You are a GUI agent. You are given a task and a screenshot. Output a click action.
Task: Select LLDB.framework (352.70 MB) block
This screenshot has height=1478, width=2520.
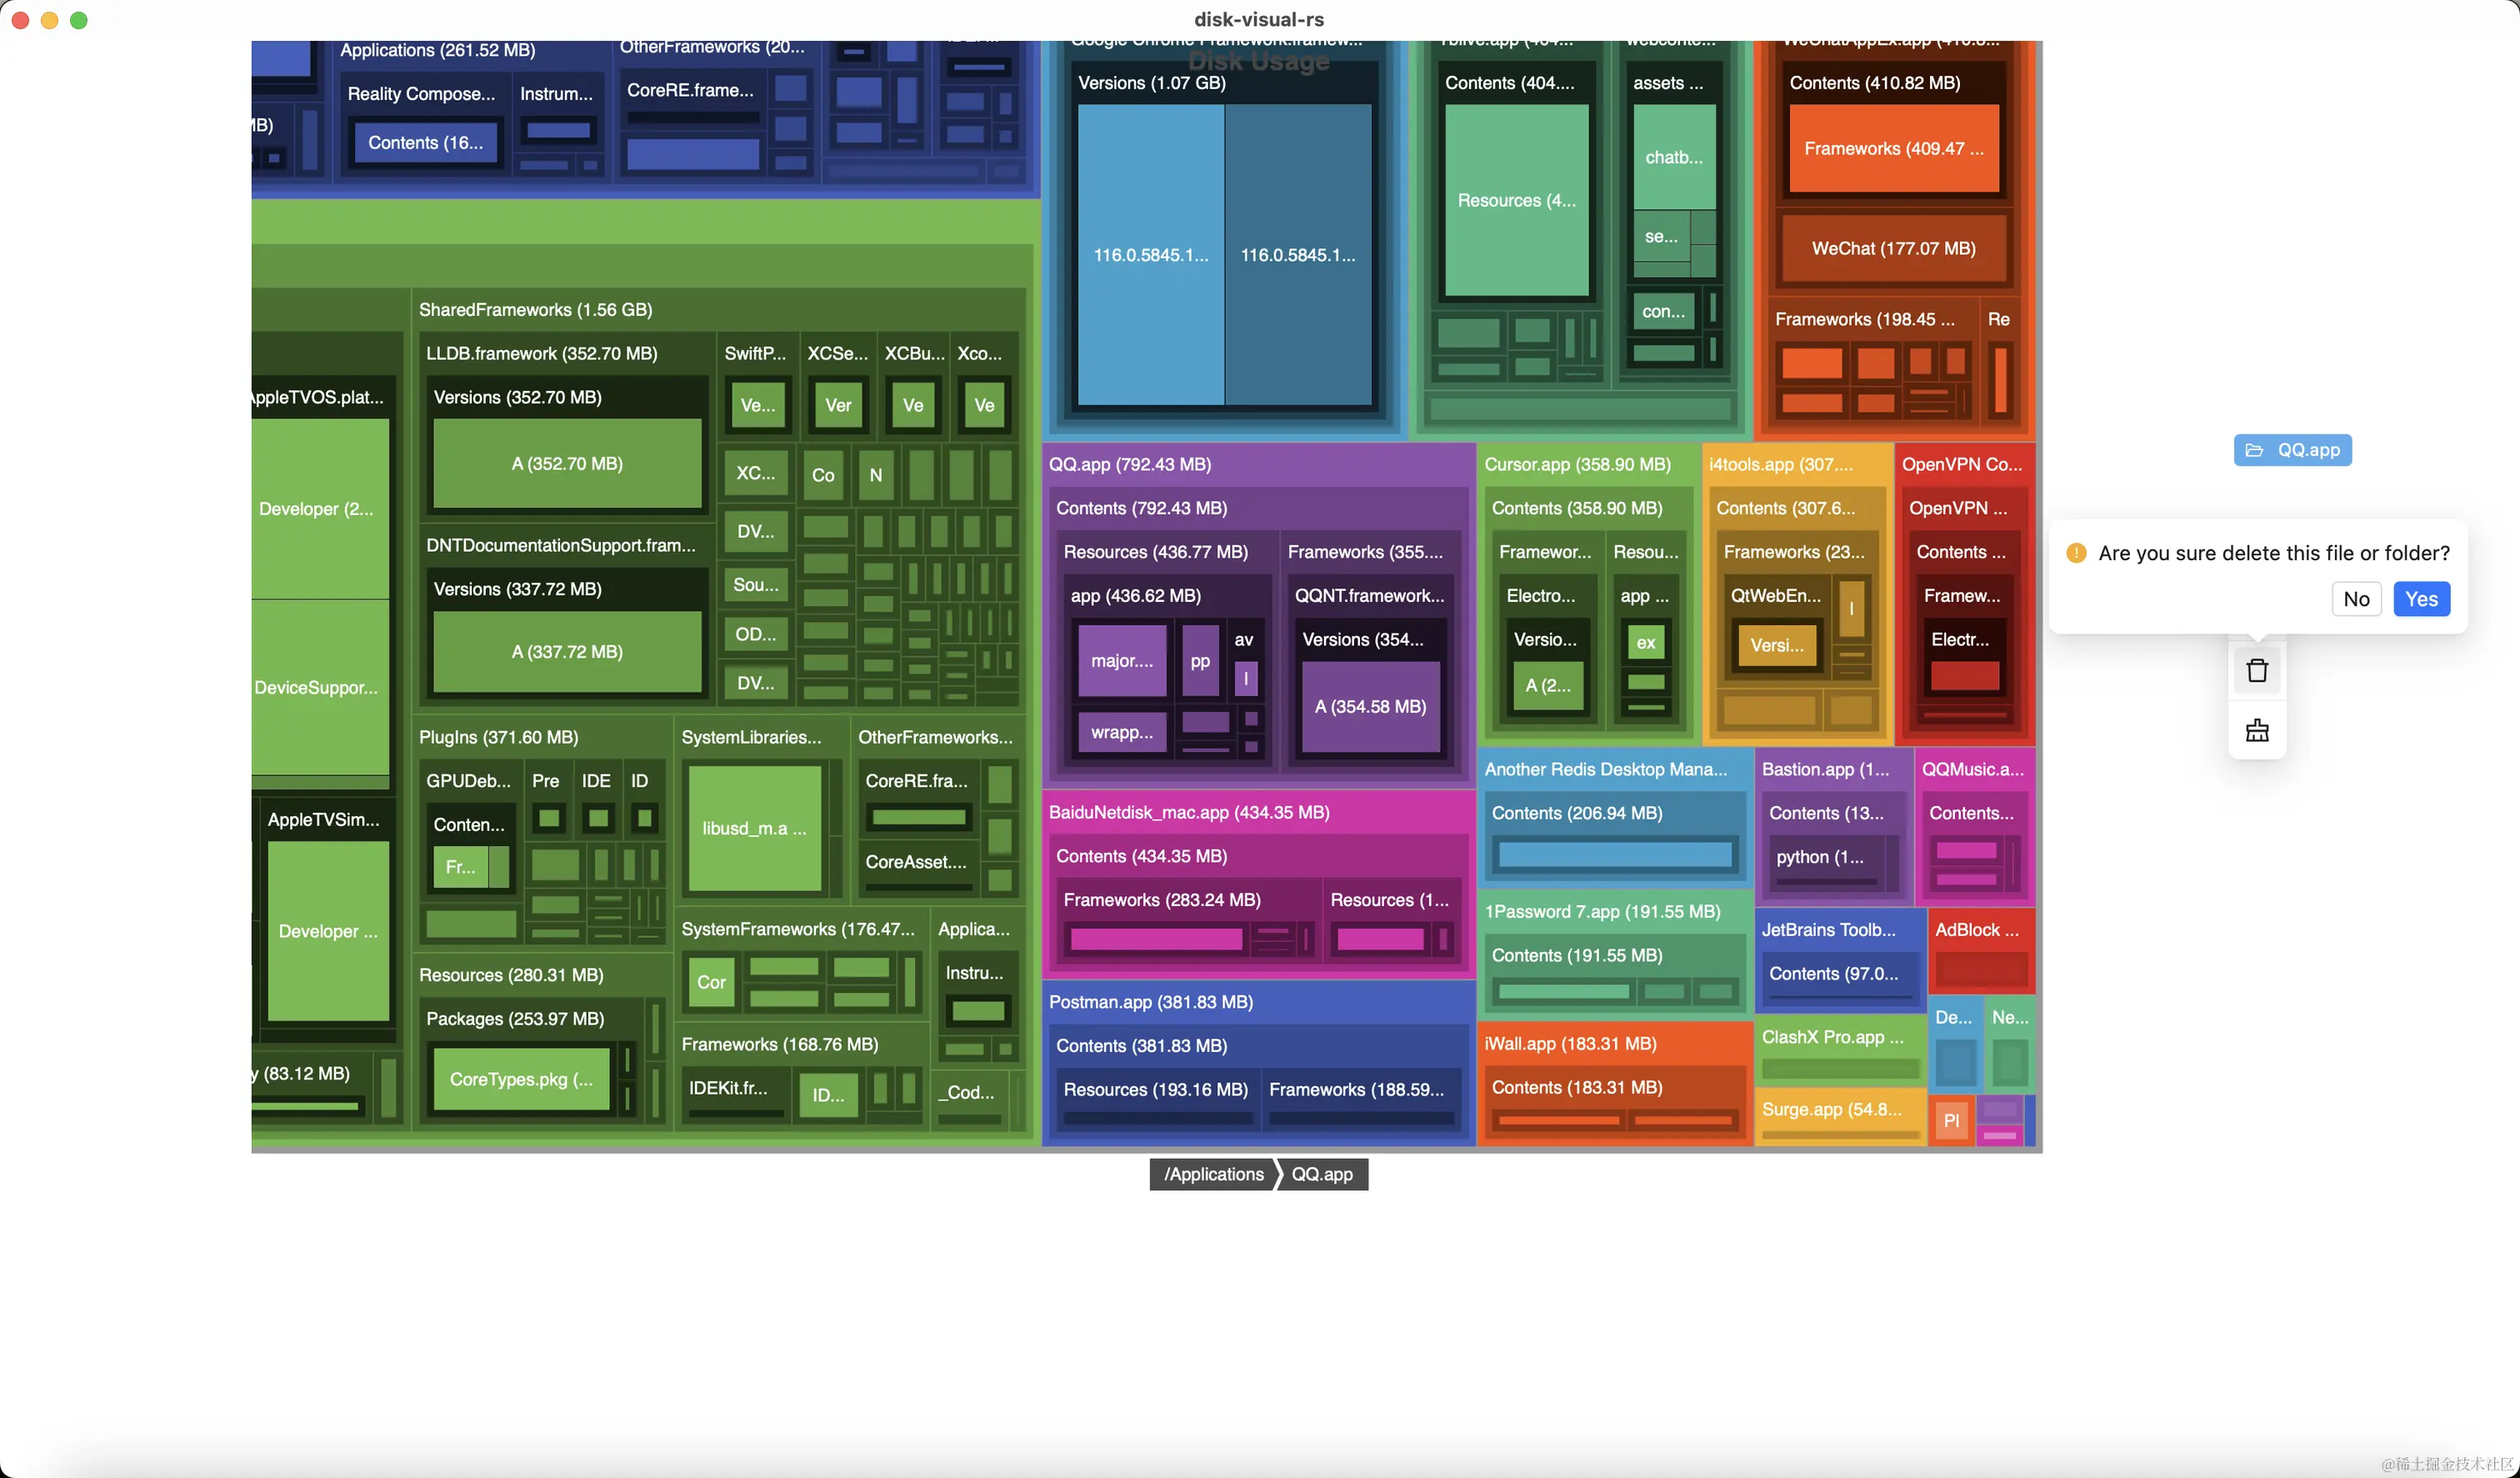click(541, 354)
